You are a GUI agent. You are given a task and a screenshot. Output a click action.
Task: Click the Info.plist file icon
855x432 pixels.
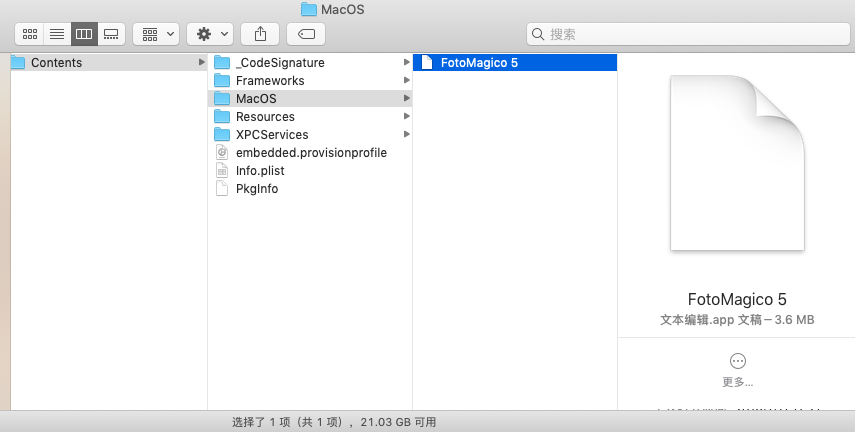point(222,170)
